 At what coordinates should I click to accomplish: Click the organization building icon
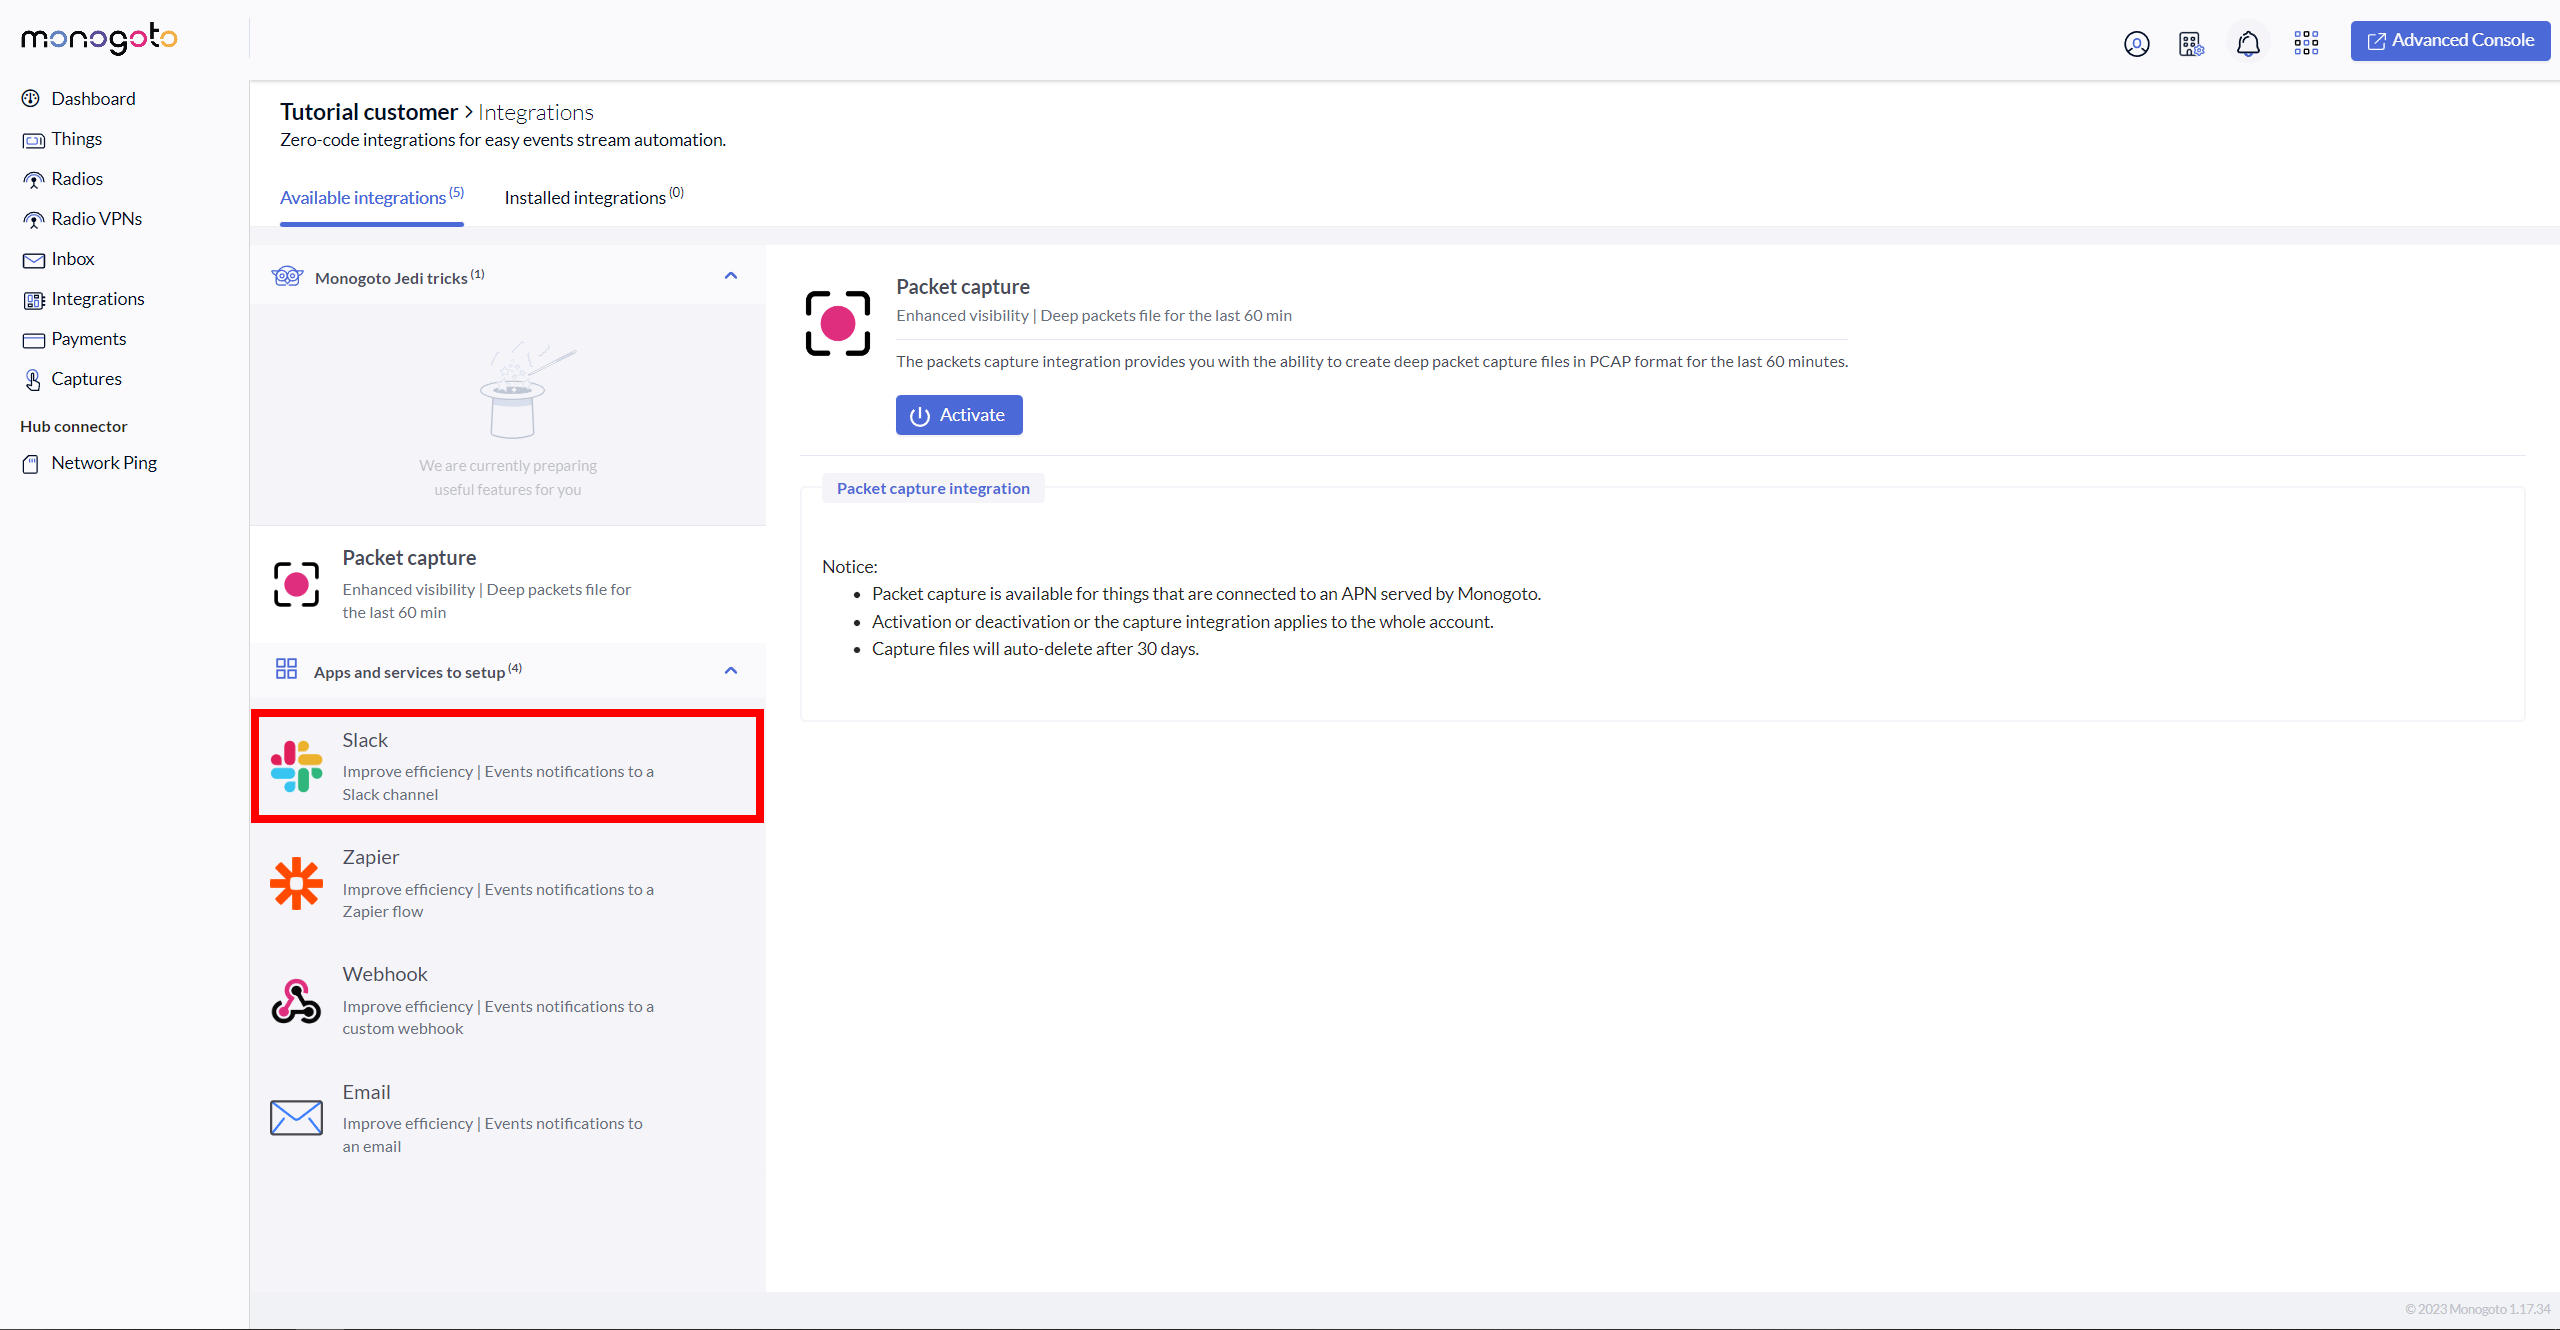pyautogui.click(x=2190, y=44)
